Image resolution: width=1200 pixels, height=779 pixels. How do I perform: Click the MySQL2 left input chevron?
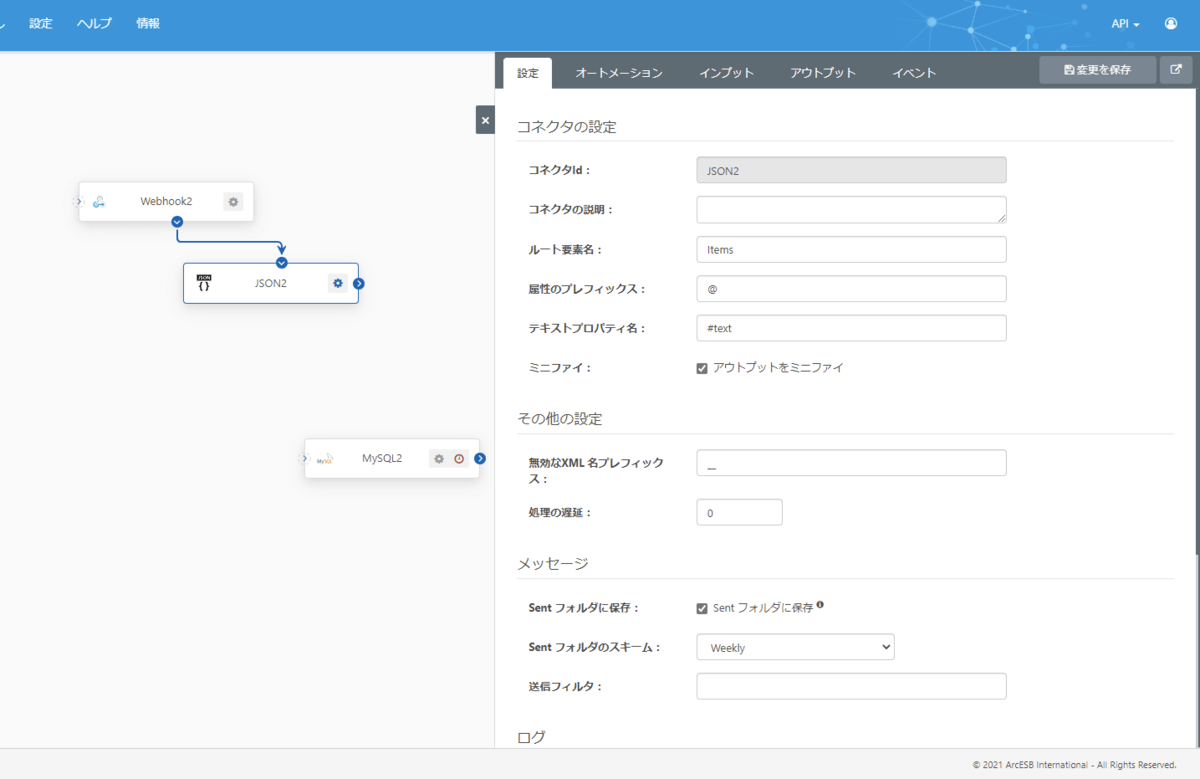tap(304, 458)
